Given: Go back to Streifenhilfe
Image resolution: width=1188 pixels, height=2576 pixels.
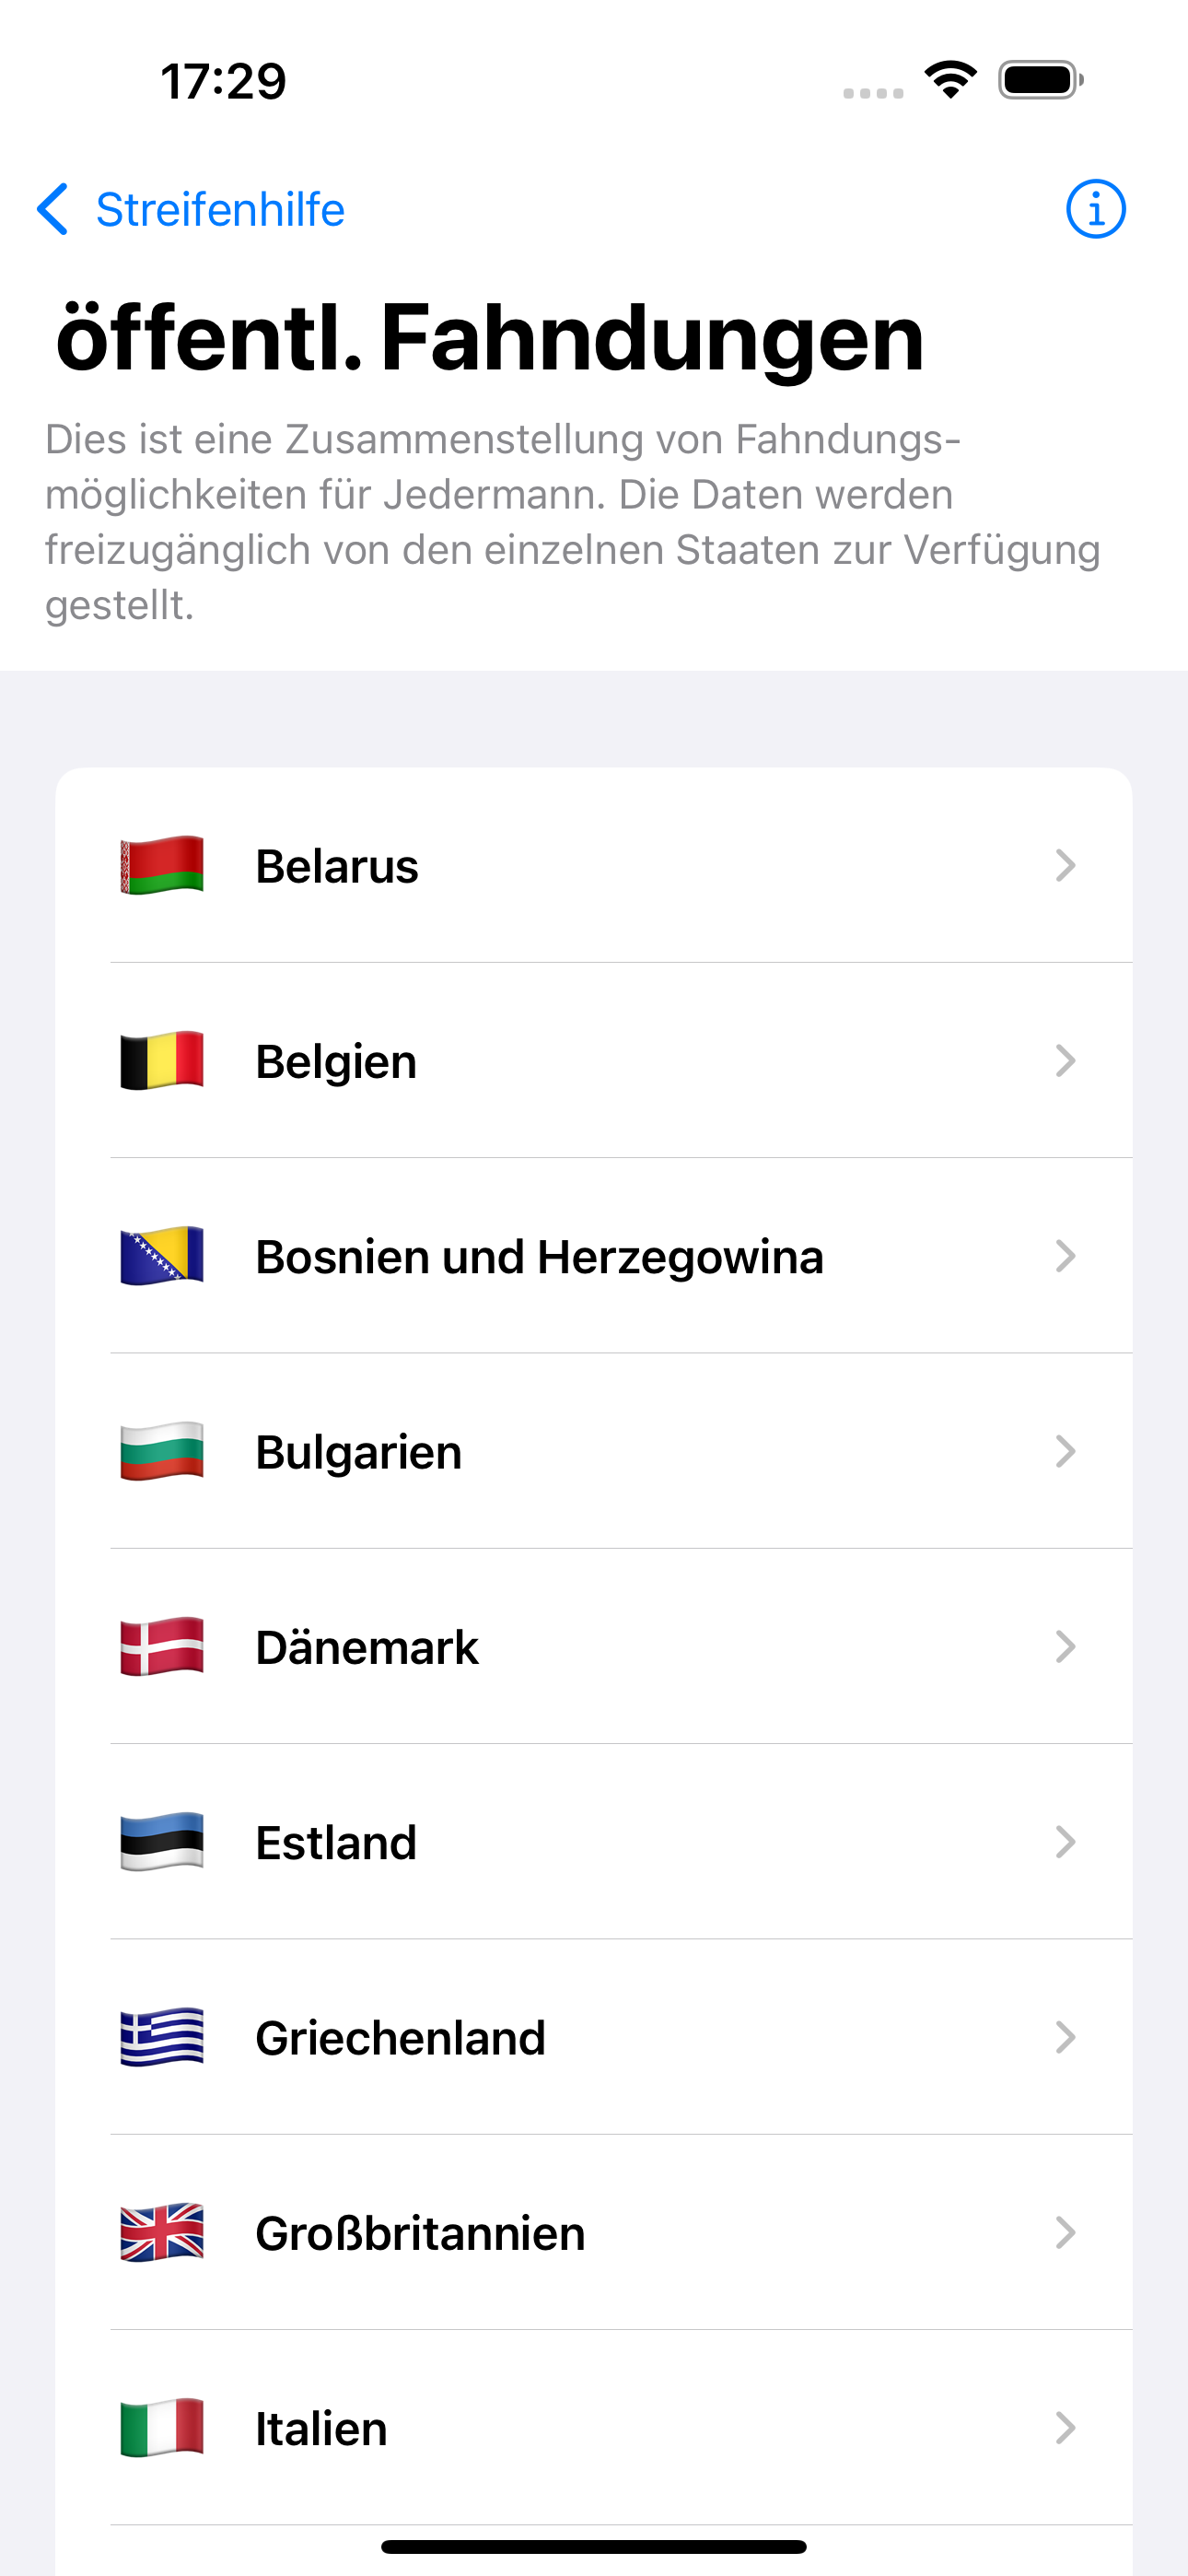Looking at the screenshot, I should pyautogui.click(x=190, y=210).
